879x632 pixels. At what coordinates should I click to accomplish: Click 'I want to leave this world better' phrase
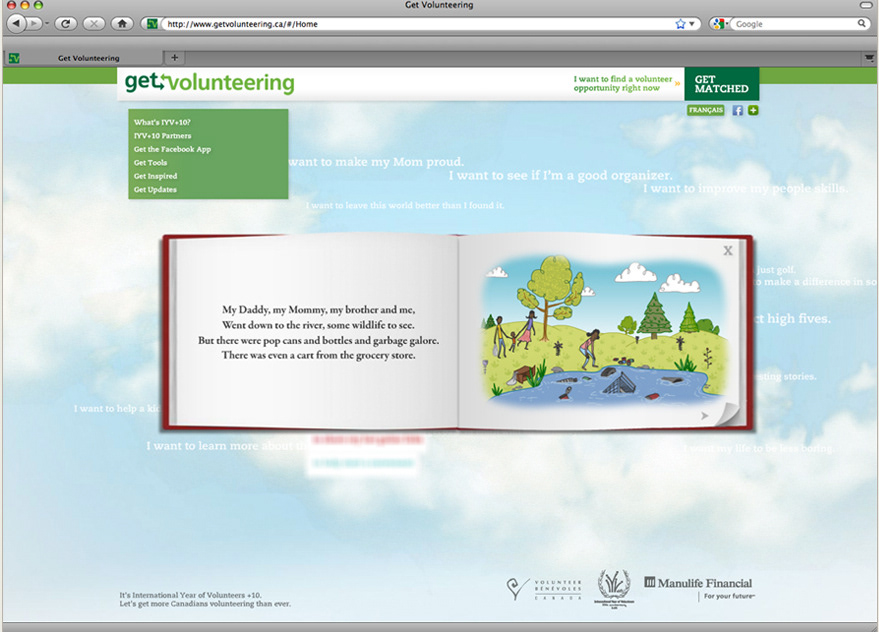tap(405, 205)
